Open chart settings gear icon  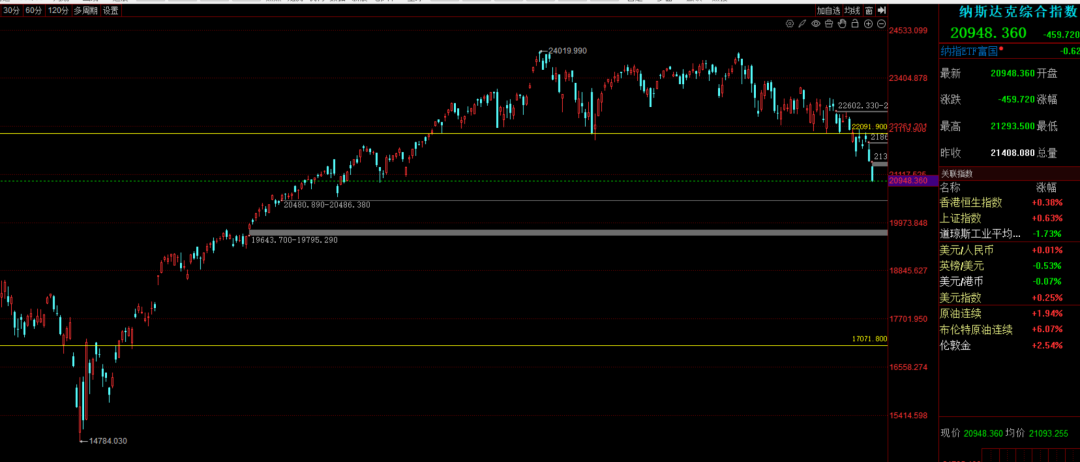(790, 24)
